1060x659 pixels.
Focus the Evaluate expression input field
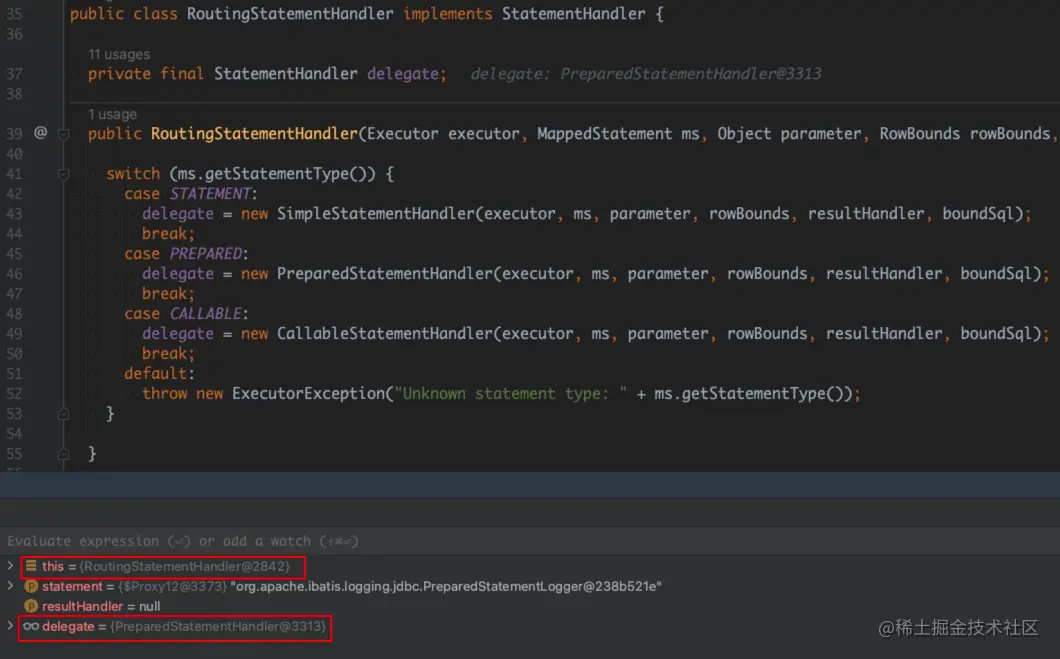[x=530, y=541]
